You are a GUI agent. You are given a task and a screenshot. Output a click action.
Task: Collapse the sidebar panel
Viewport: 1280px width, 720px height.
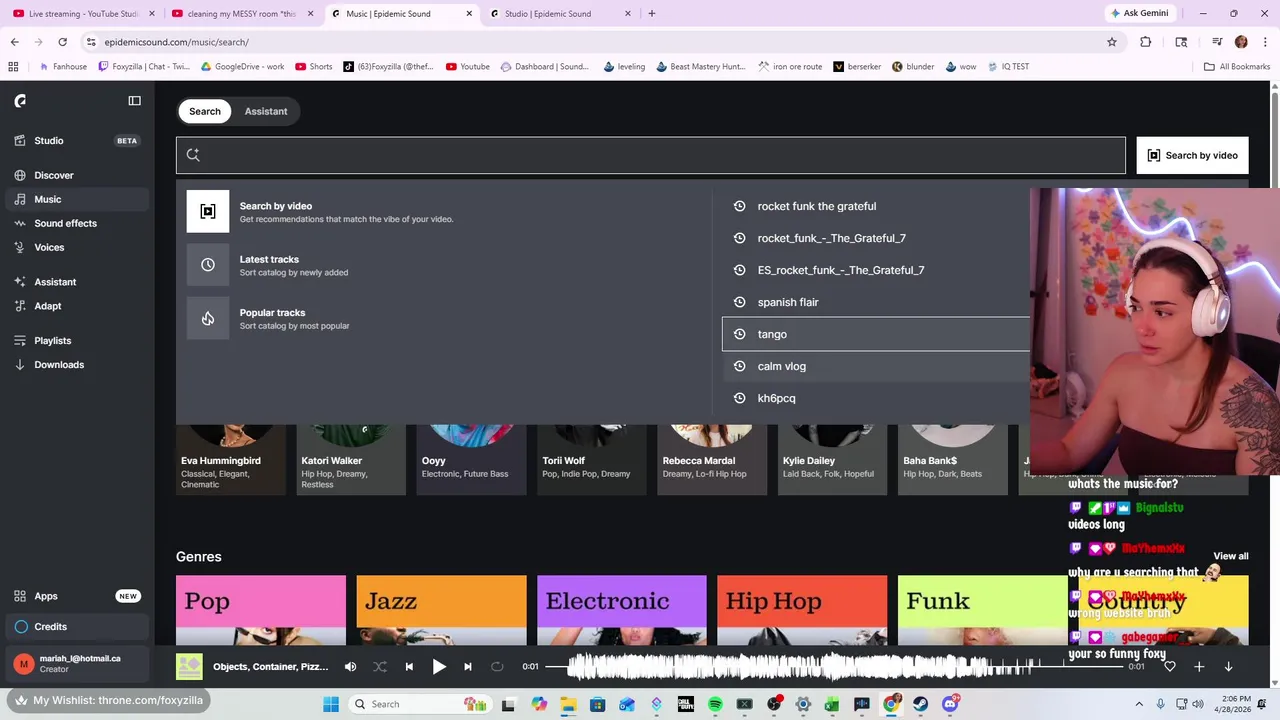click(x=135, y=101)
